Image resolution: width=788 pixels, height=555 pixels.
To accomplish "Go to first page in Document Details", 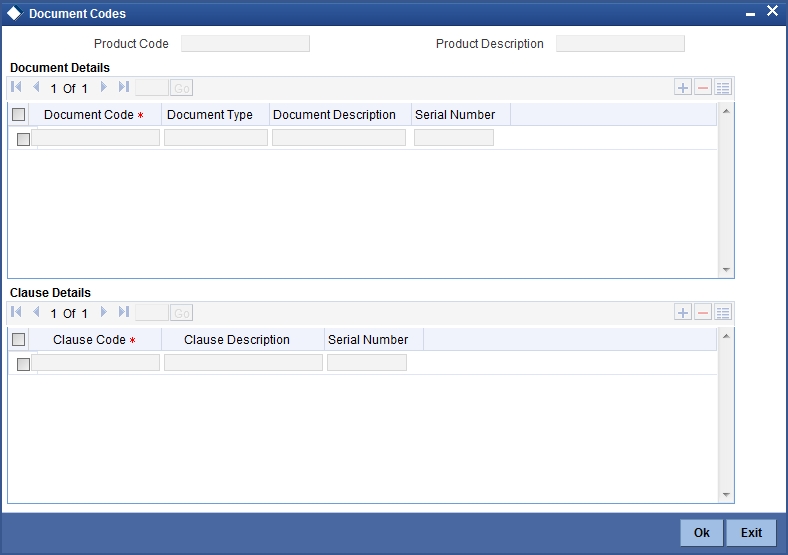I will (16, 87).
